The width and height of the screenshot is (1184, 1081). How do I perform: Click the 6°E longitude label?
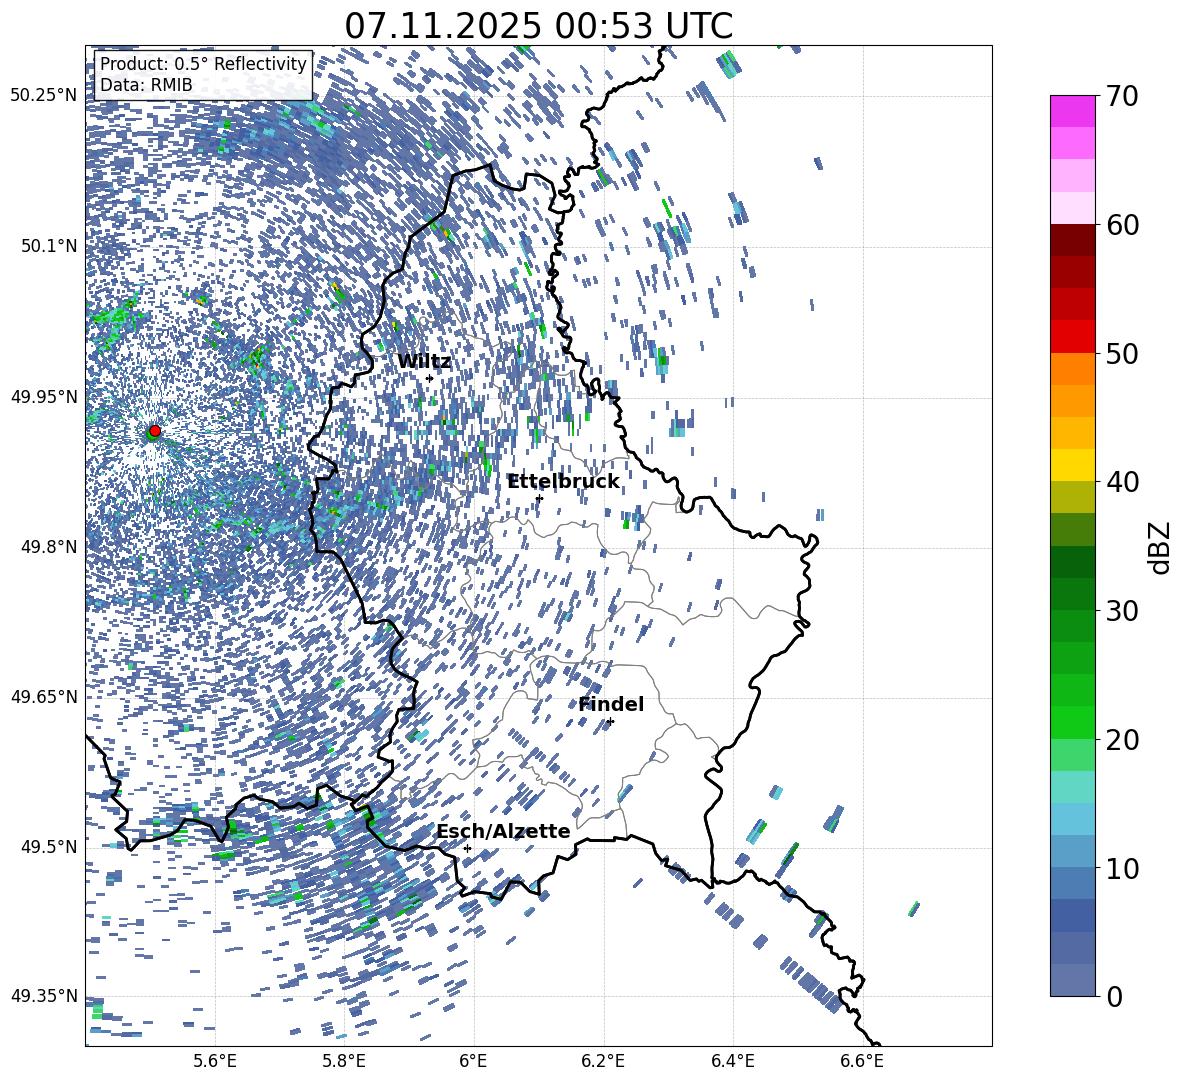point(473,1061)
